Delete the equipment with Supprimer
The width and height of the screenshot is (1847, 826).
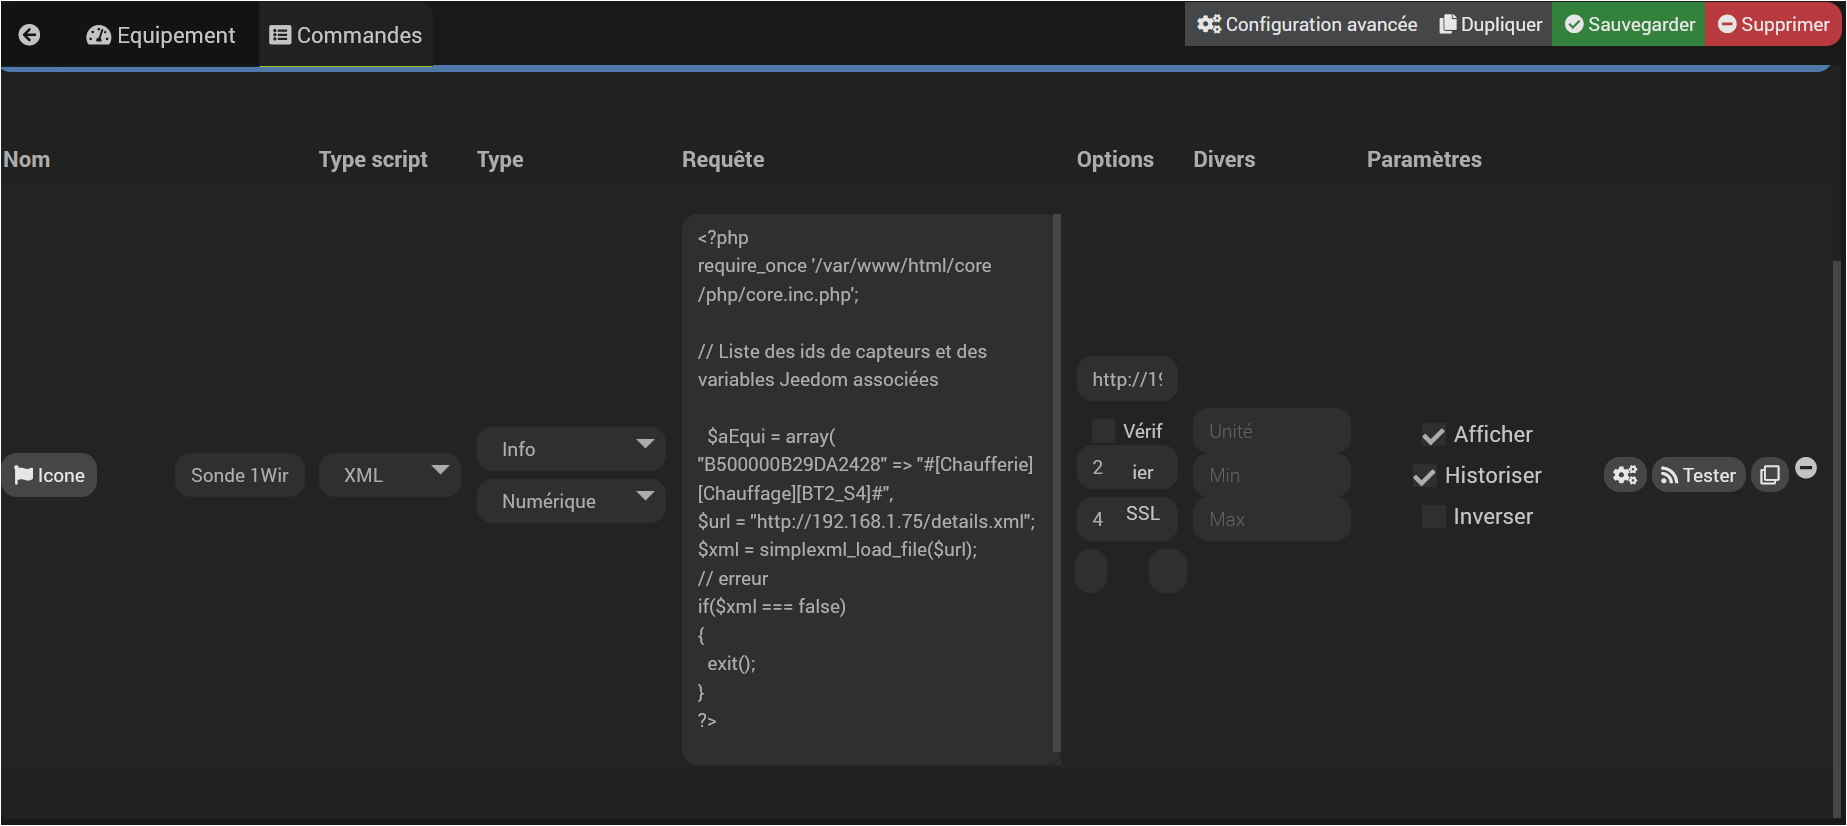pos(1773,24)
